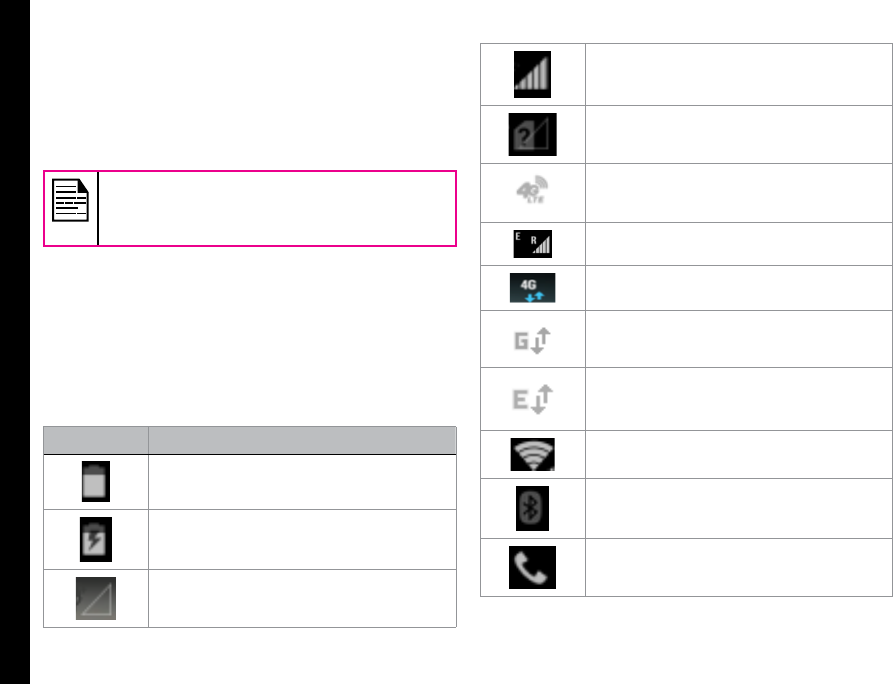
Task: Click the full battery icon
Action: (x=96, y=481)
